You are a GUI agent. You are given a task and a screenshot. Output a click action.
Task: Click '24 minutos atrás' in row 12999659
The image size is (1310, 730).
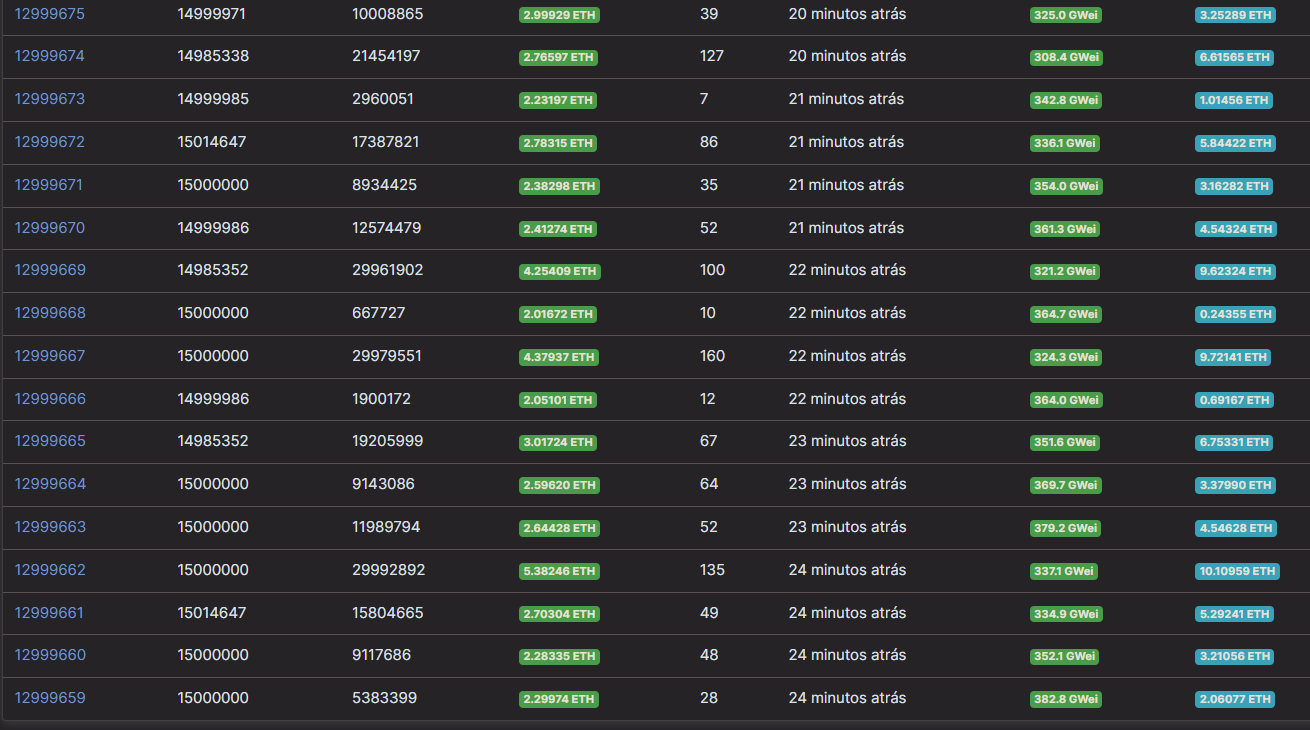point(848,698)
